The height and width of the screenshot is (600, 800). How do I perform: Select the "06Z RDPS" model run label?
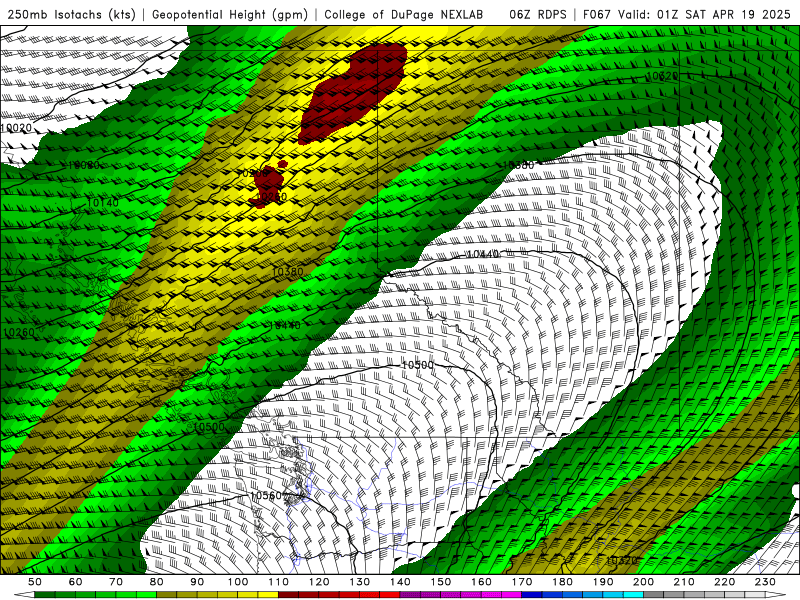tap(538, 14)
